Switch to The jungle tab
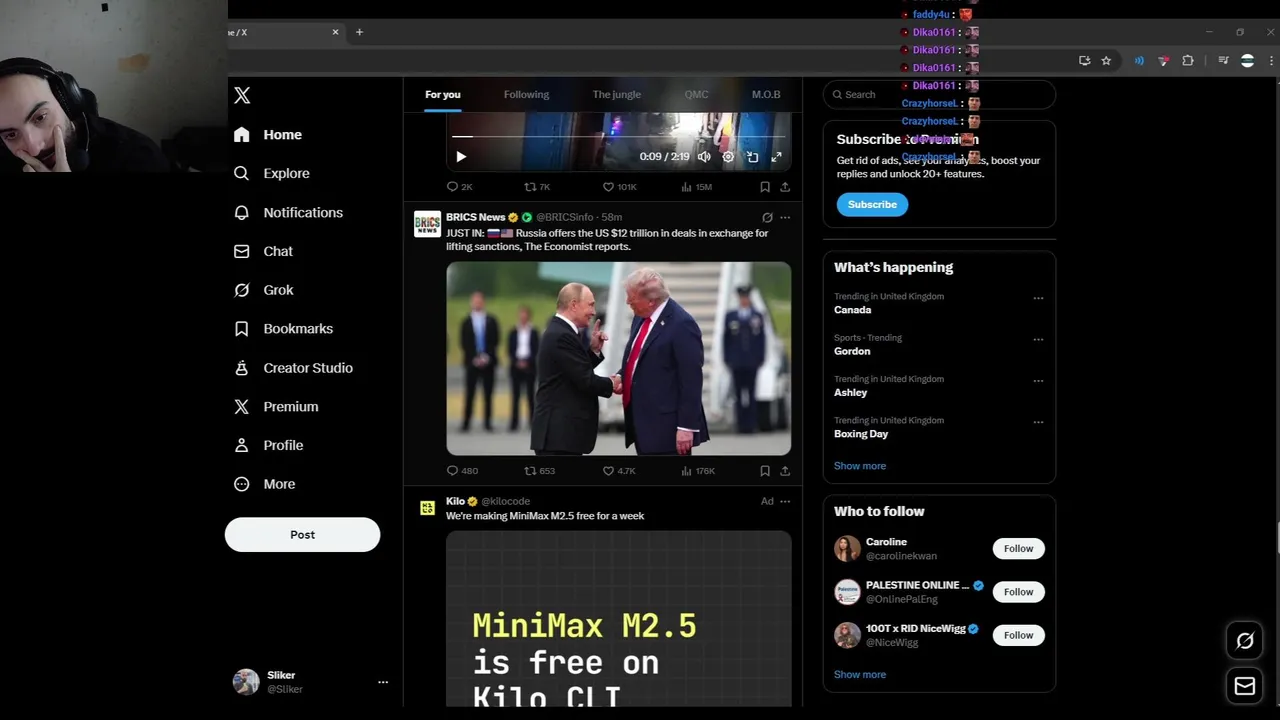Screen dimensions: 1280x720 tap(616, 94)
